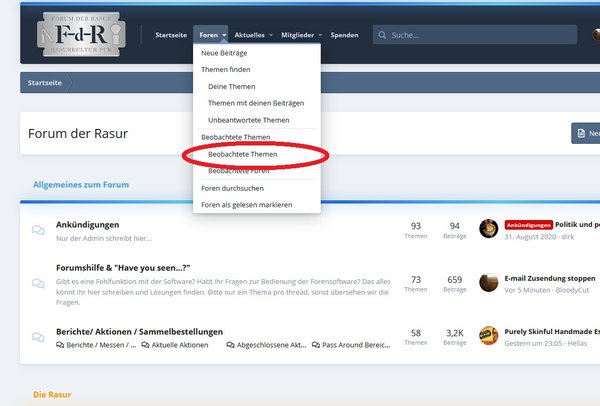Click the forum icon beside Forumshilfe
Viewport: 600px width, 406px height.
coord(38,283)
